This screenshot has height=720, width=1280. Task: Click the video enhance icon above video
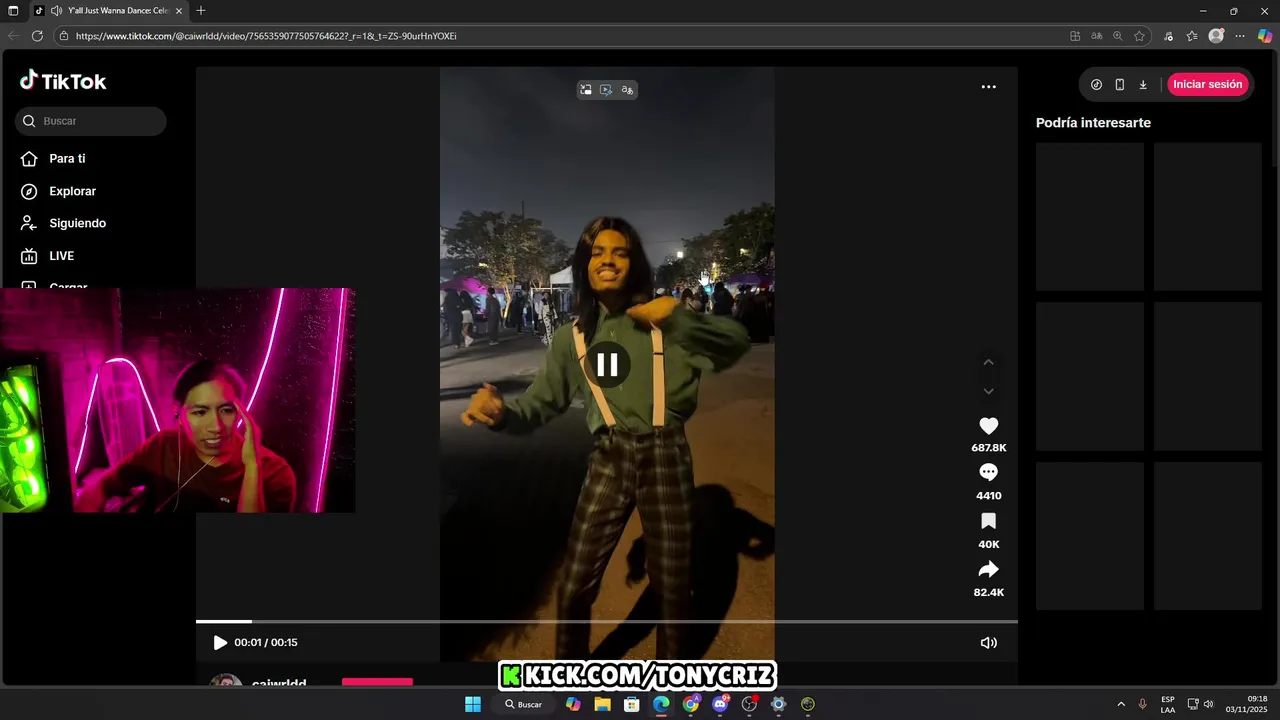click(x=606, y=90)
